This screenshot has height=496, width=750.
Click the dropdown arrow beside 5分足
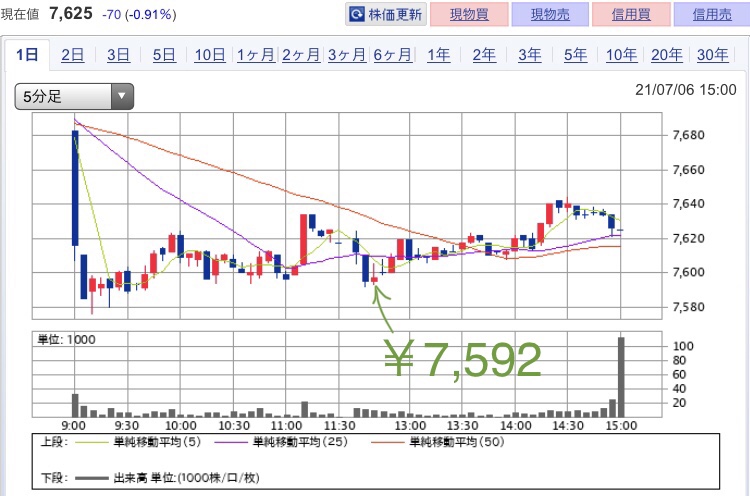click(122, 97)
